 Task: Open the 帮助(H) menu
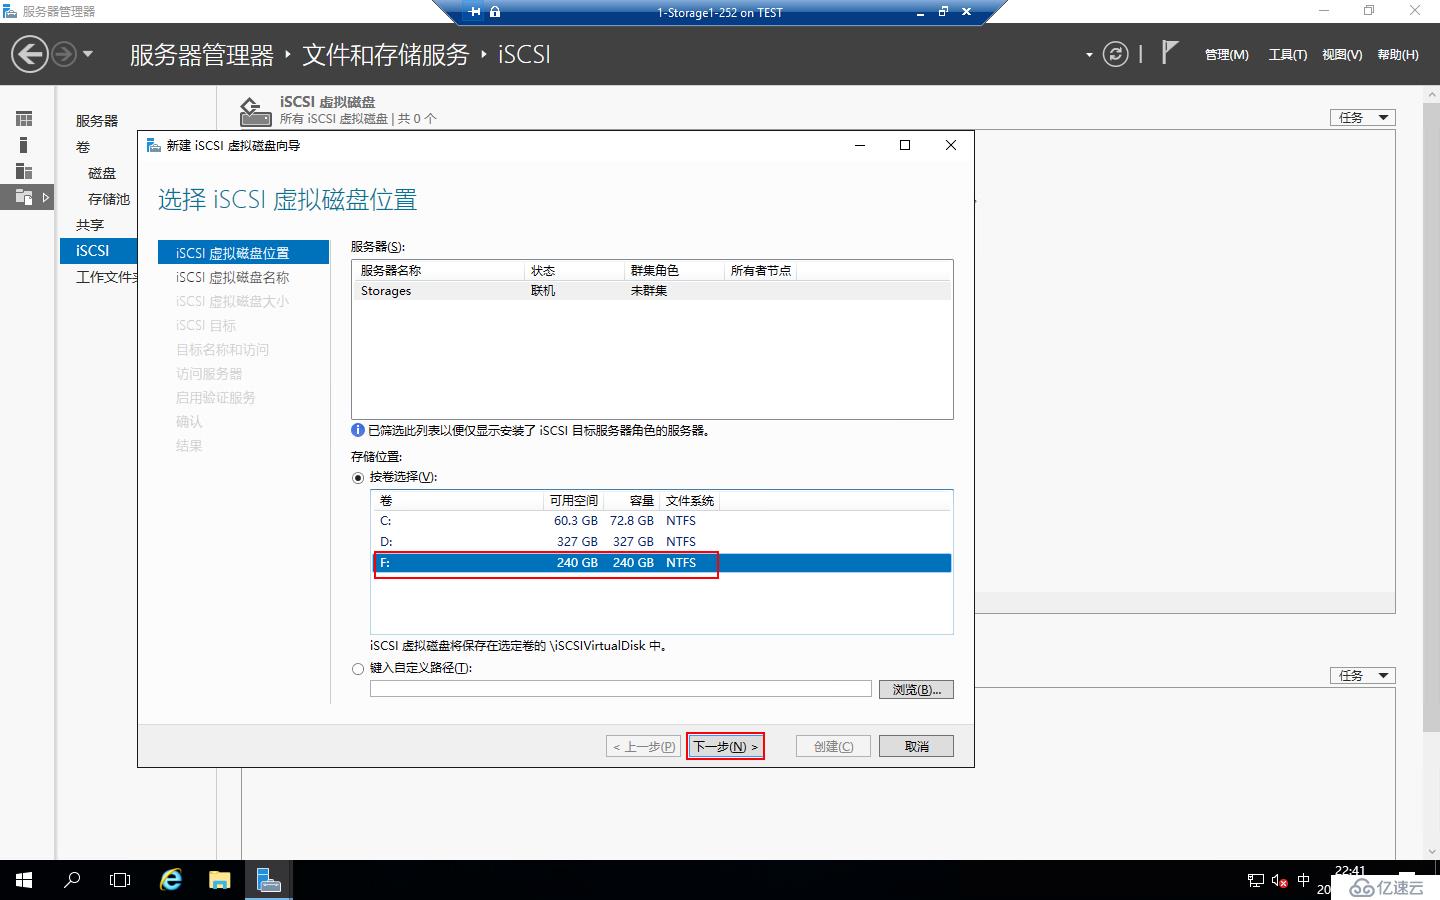click(1398, 55)
